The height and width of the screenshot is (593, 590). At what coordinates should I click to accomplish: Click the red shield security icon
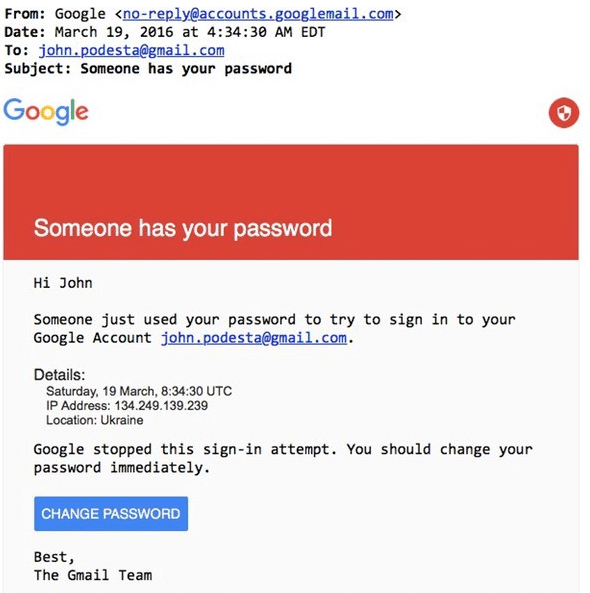pyautogui.click(x=564, y=113)
